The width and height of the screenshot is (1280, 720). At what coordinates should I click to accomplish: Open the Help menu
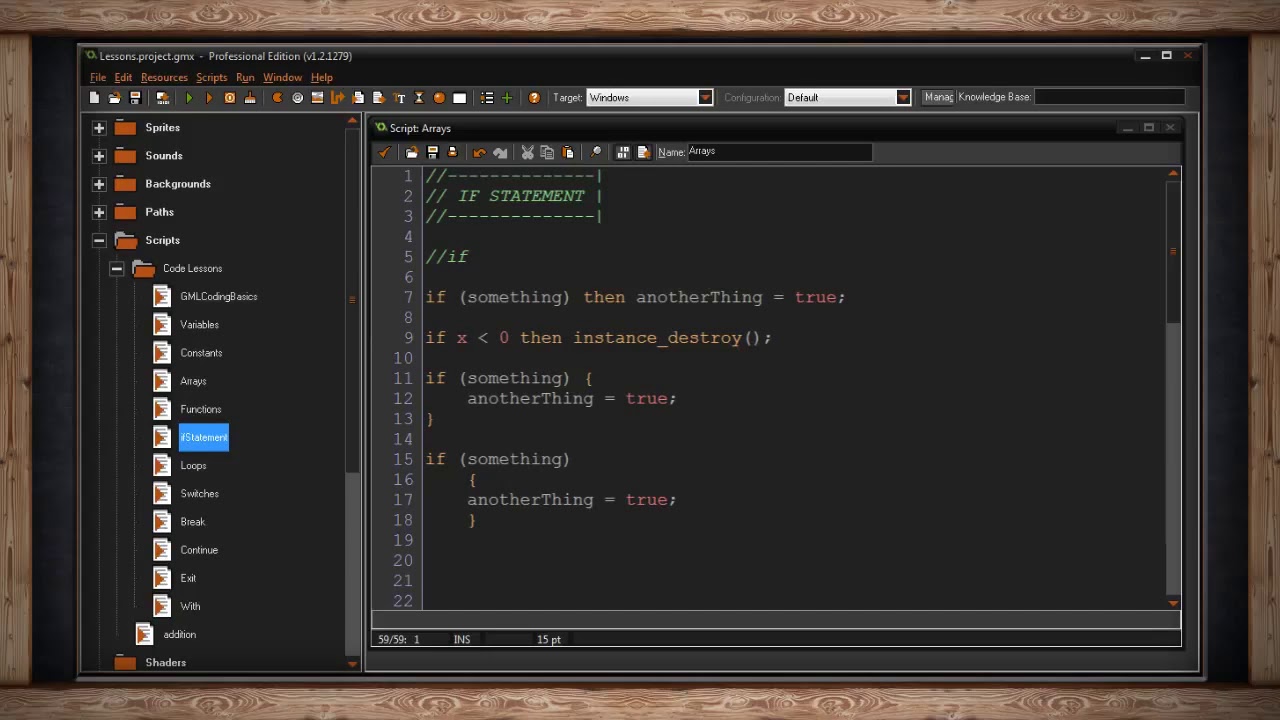[x=321, y=77]
